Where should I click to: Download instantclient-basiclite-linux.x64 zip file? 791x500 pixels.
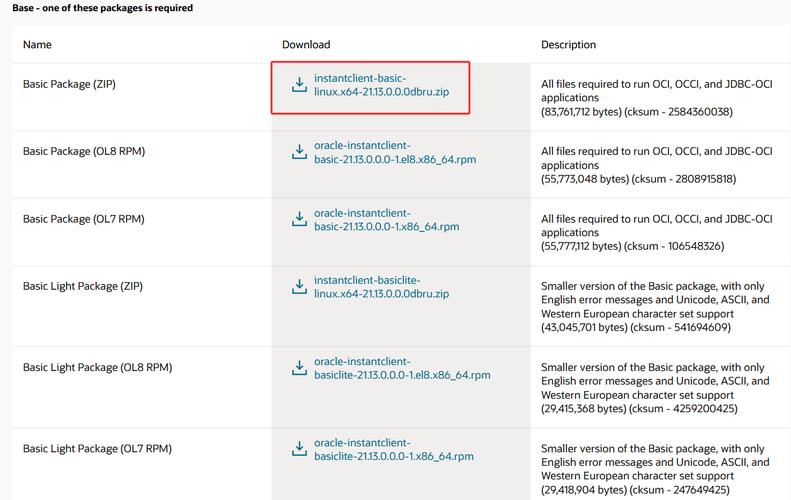(x=381, y=287)
